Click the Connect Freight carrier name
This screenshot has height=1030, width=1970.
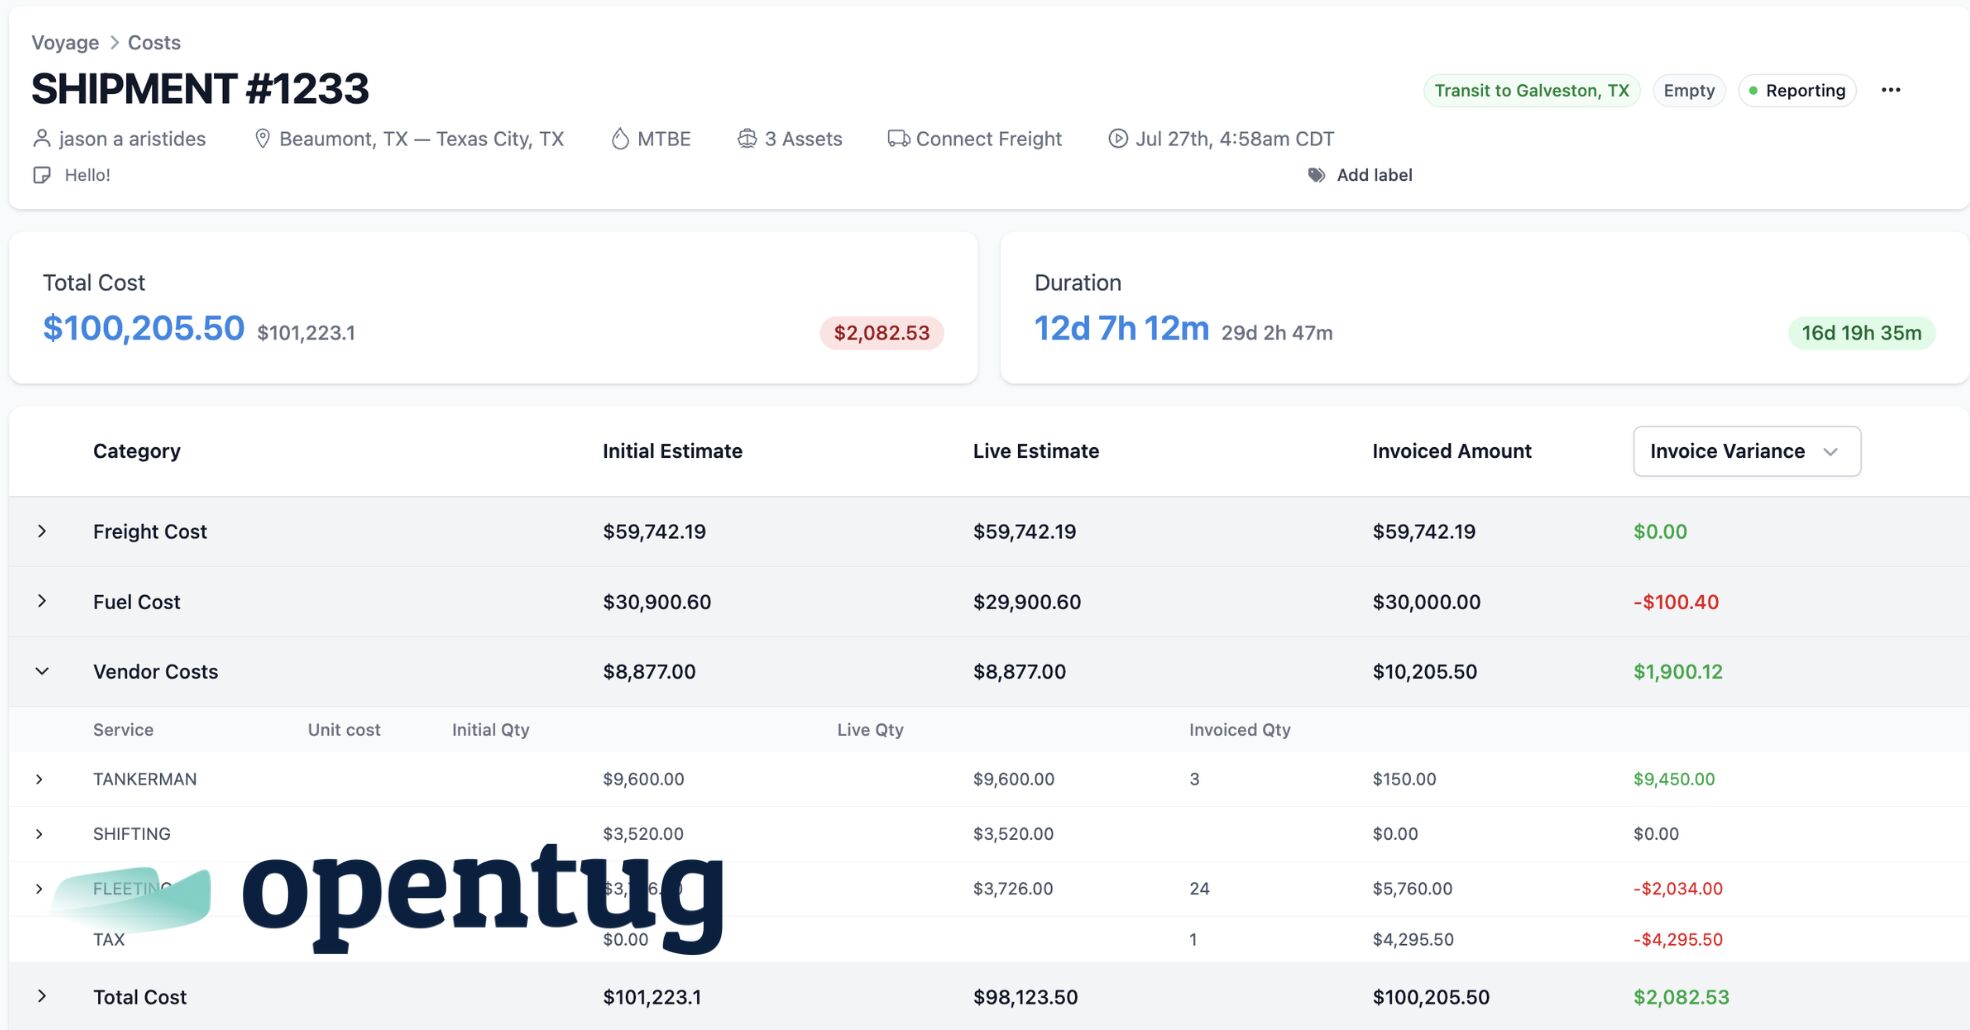pos(989,139)
